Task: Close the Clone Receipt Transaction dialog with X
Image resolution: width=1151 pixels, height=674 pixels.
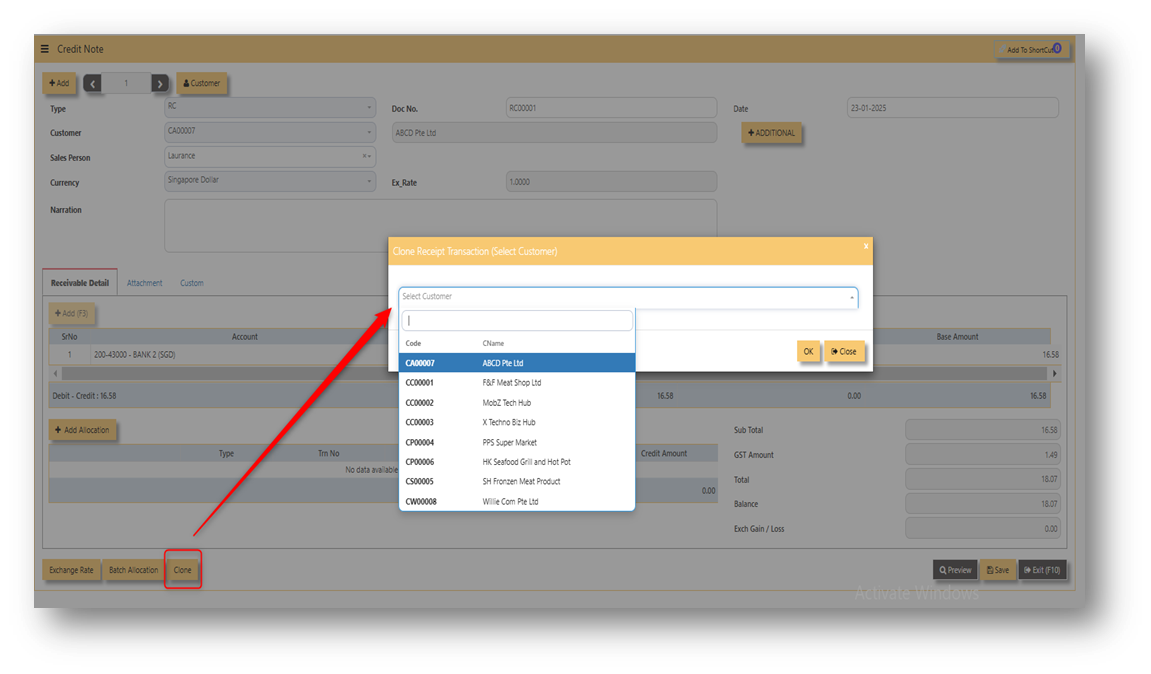Action: coord(865,246)
